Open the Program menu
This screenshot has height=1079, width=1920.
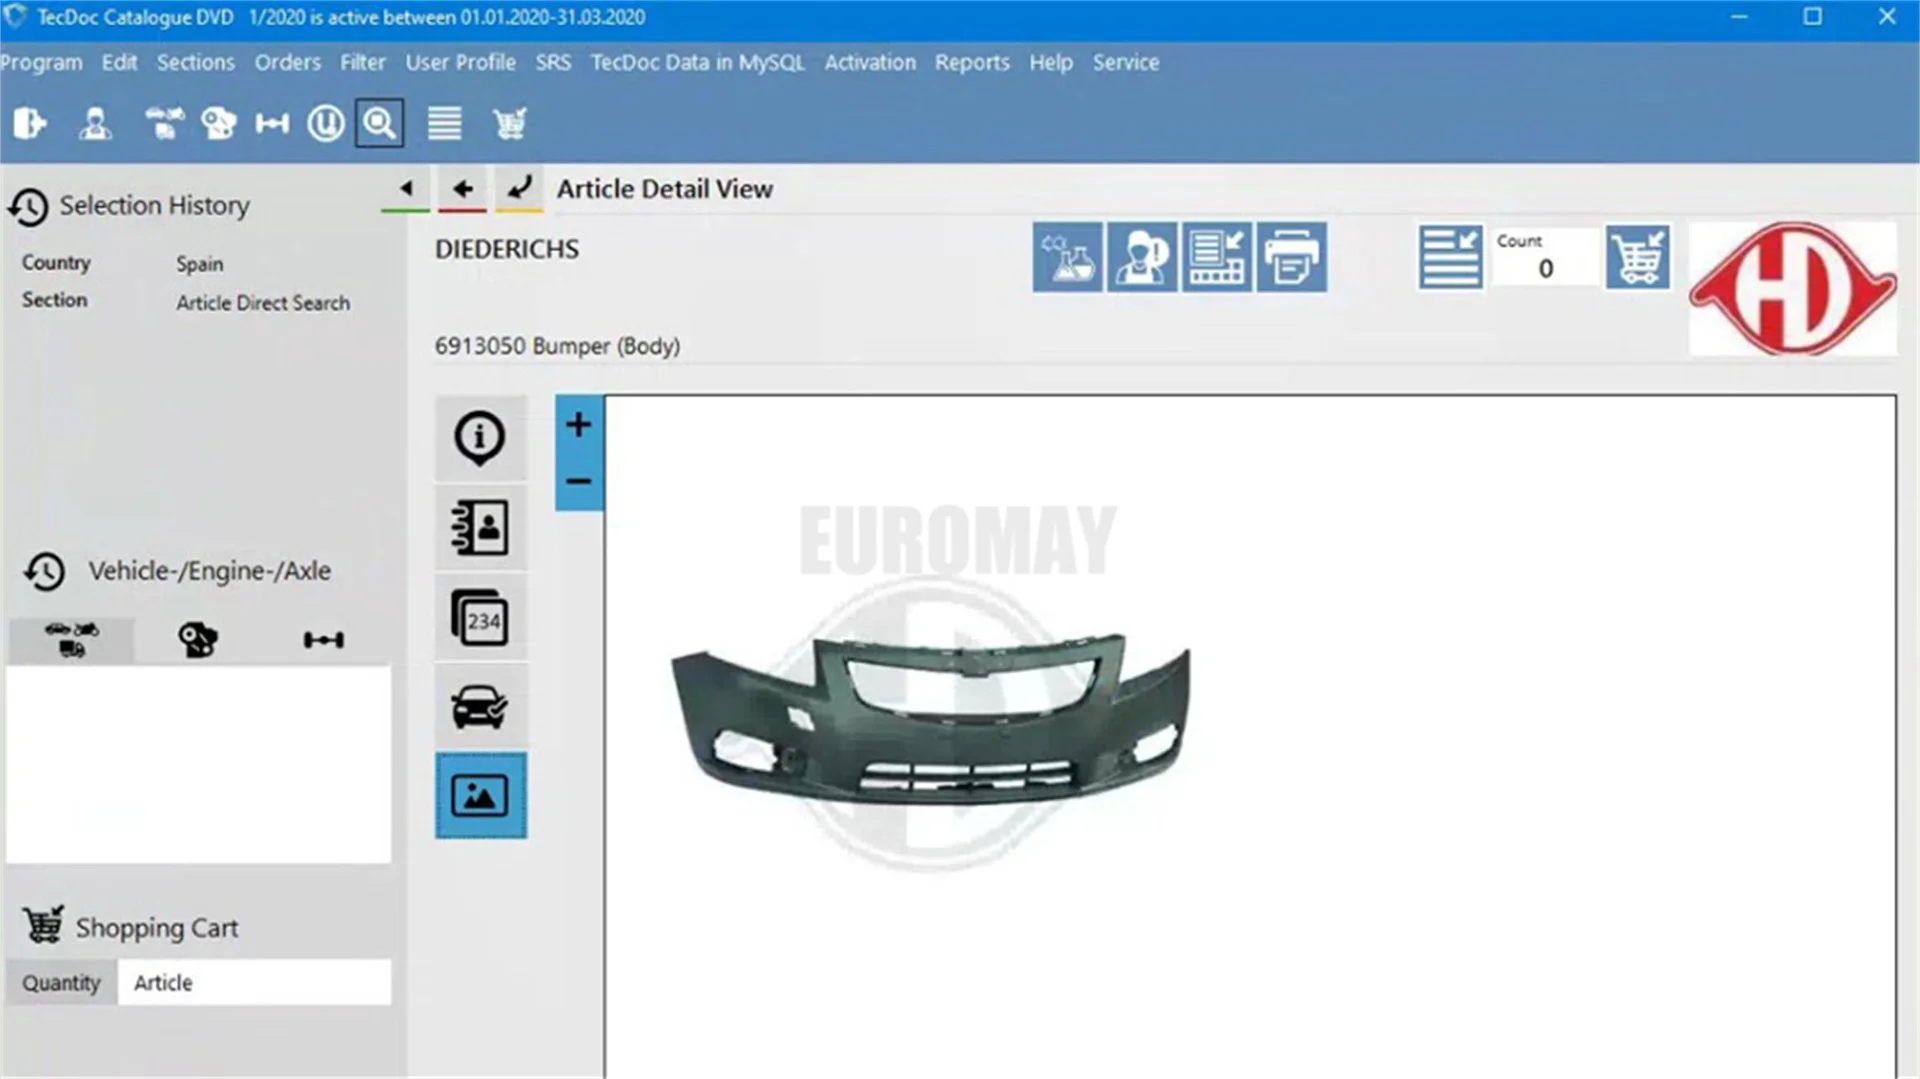(x=41, y=63)
